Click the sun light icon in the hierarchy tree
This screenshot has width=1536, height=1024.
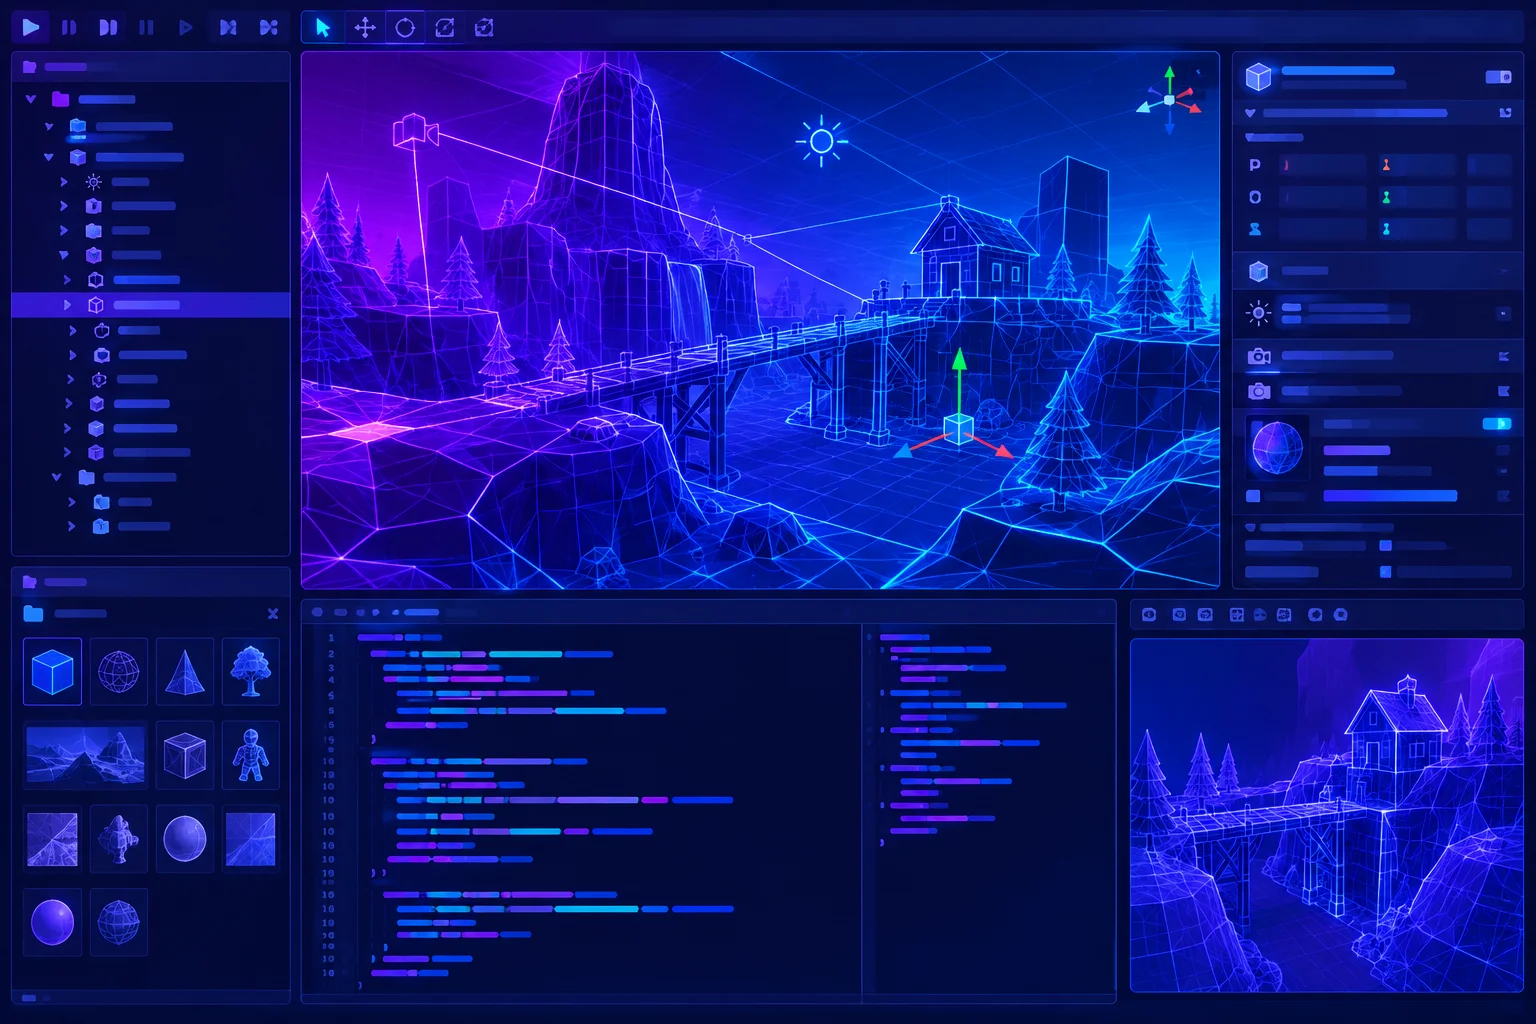(93, 182)
